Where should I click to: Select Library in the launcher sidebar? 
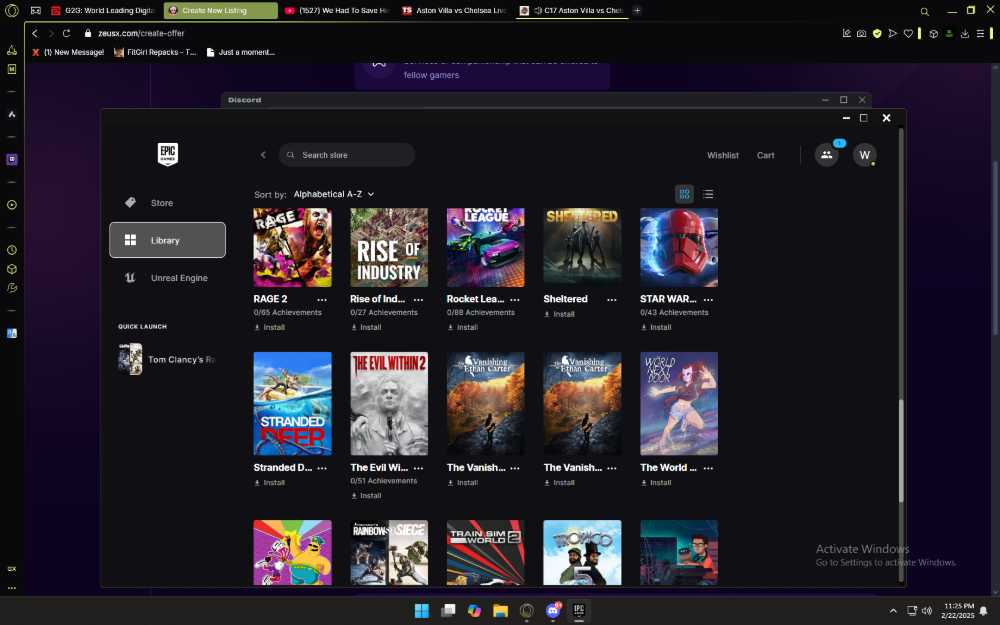click(x=167, y=240)
